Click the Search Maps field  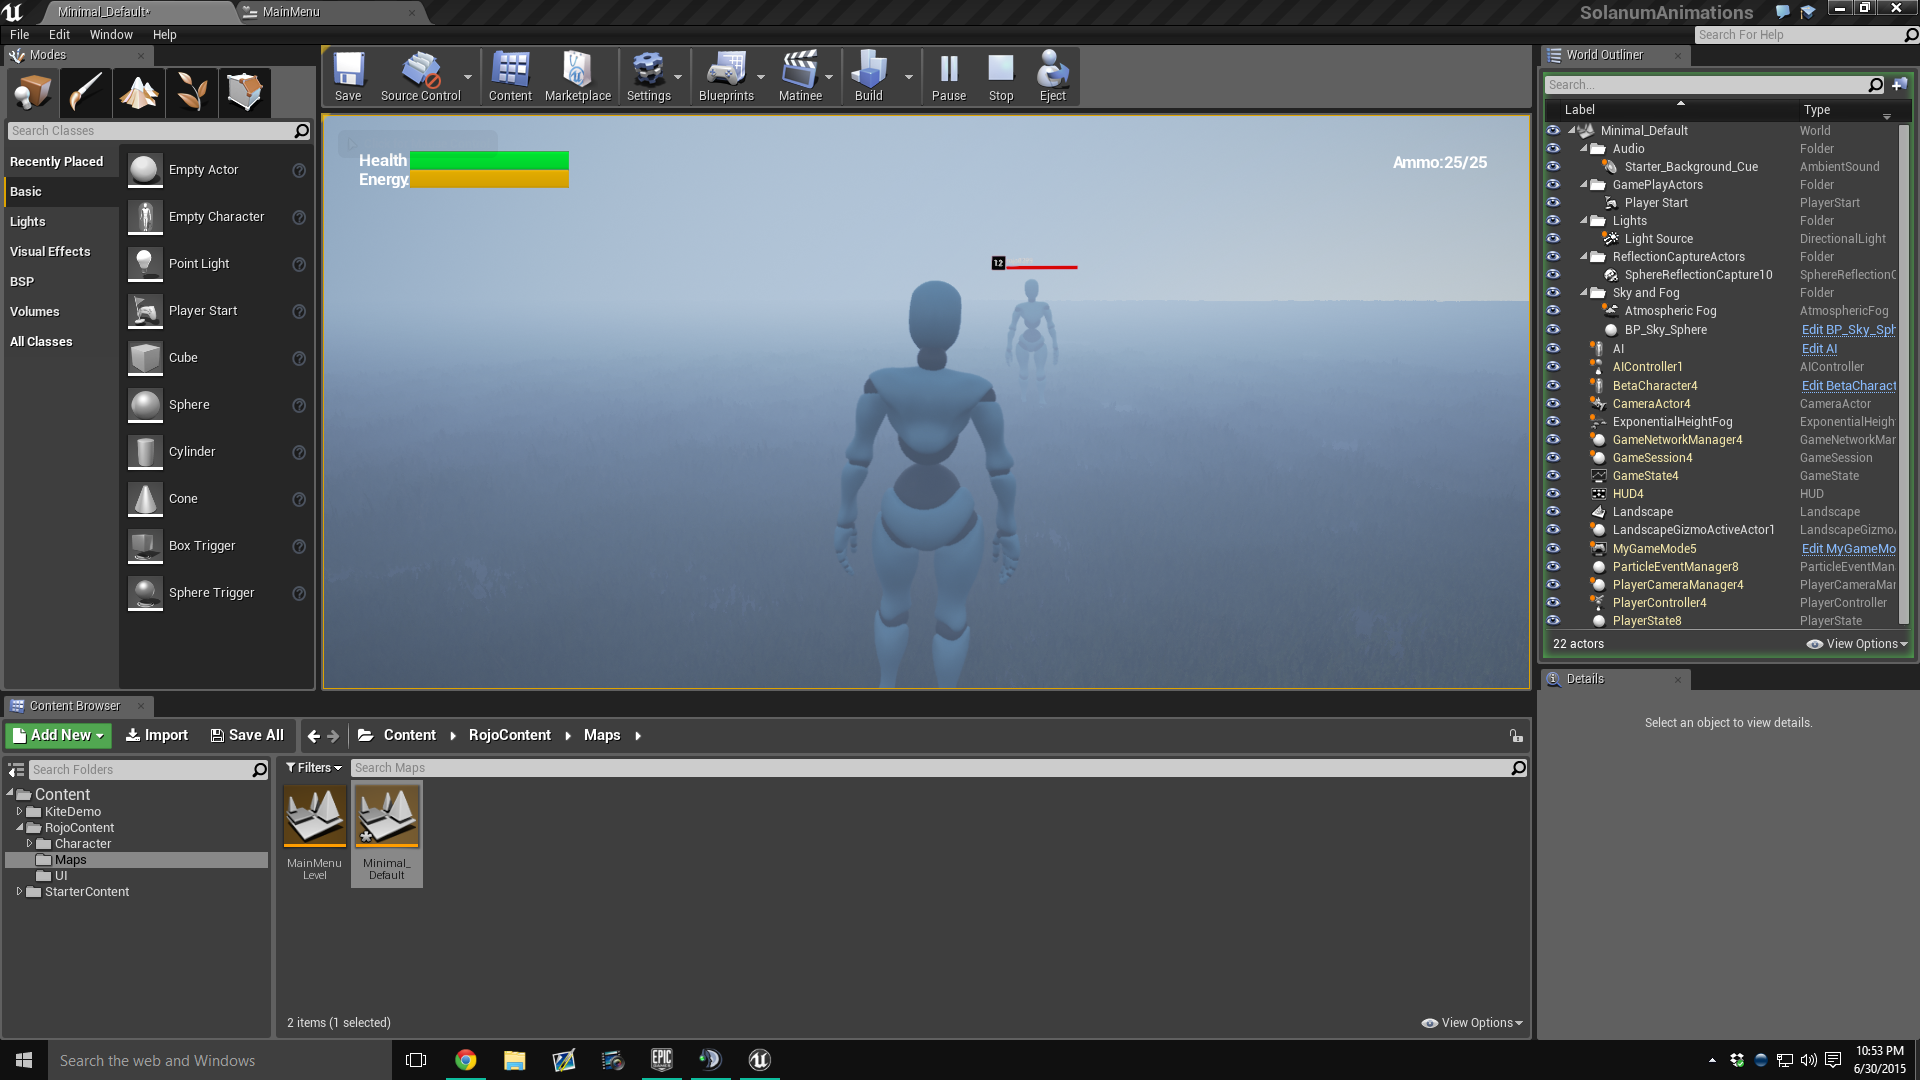pos(939,768)
